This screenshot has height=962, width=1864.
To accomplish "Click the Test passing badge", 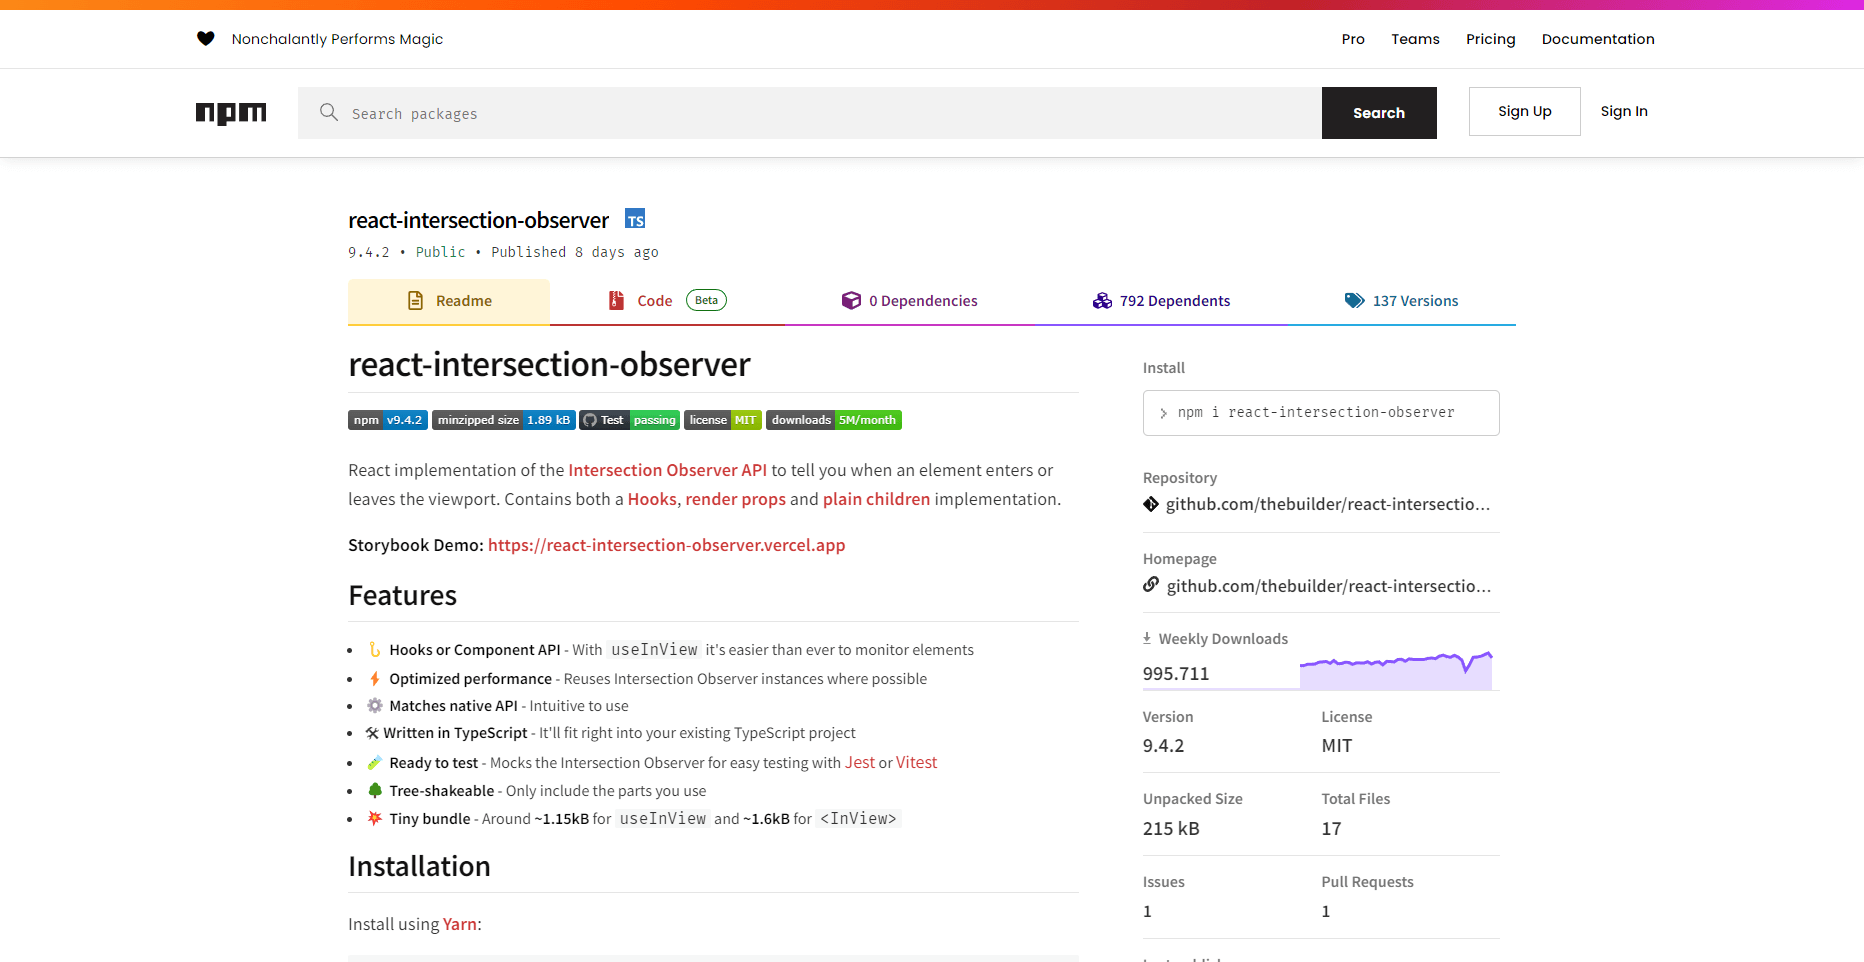I will click(x=630, y=420).
